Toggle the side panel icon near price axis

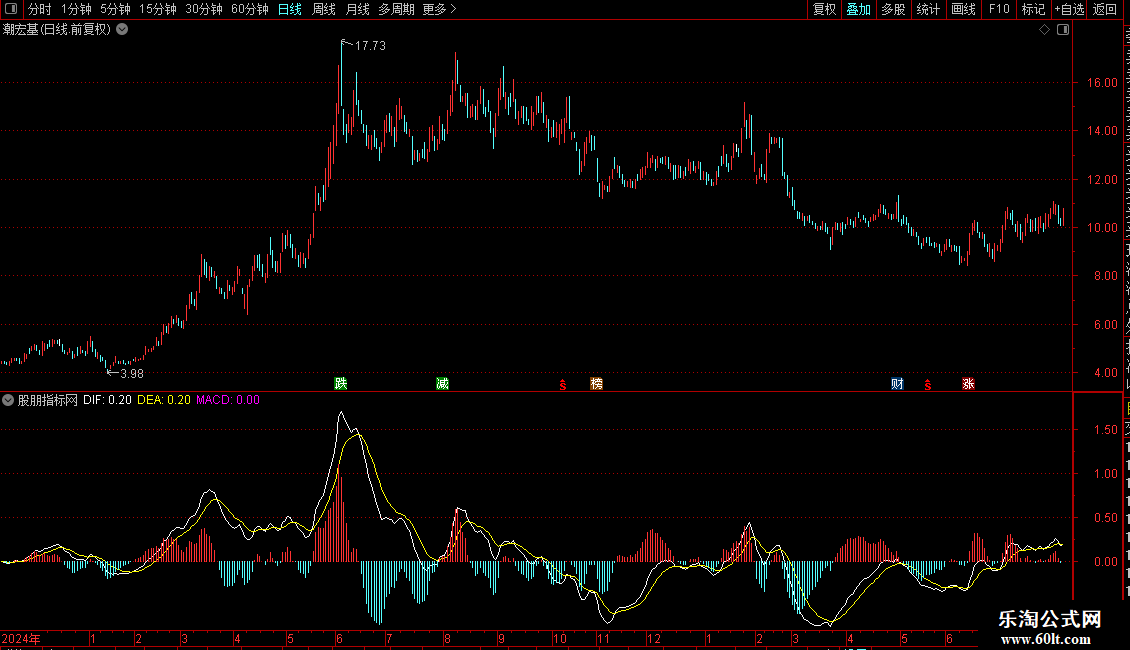[x=1063, y=30]
